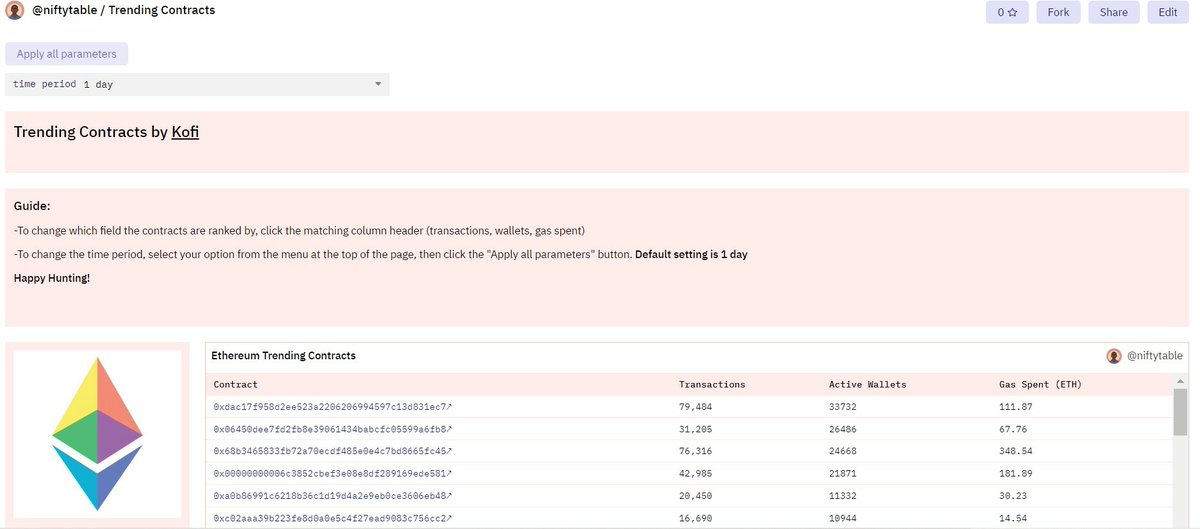1200x529 pixels.
Task: Open the Ethereum logo image
Action: (97, 434)
